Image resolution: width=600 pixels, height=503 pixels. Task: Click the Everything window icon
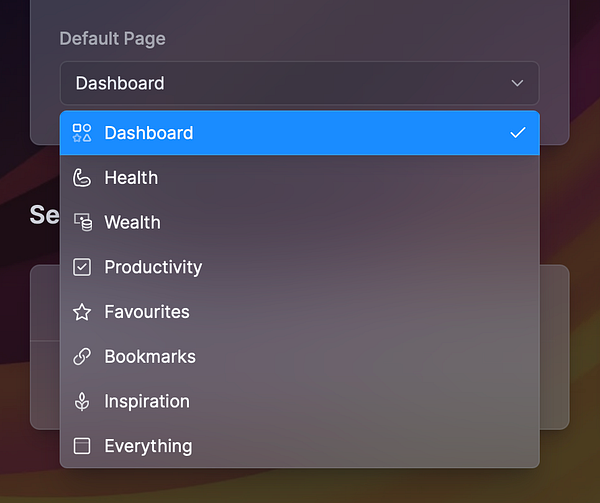[x=82, y=446]
